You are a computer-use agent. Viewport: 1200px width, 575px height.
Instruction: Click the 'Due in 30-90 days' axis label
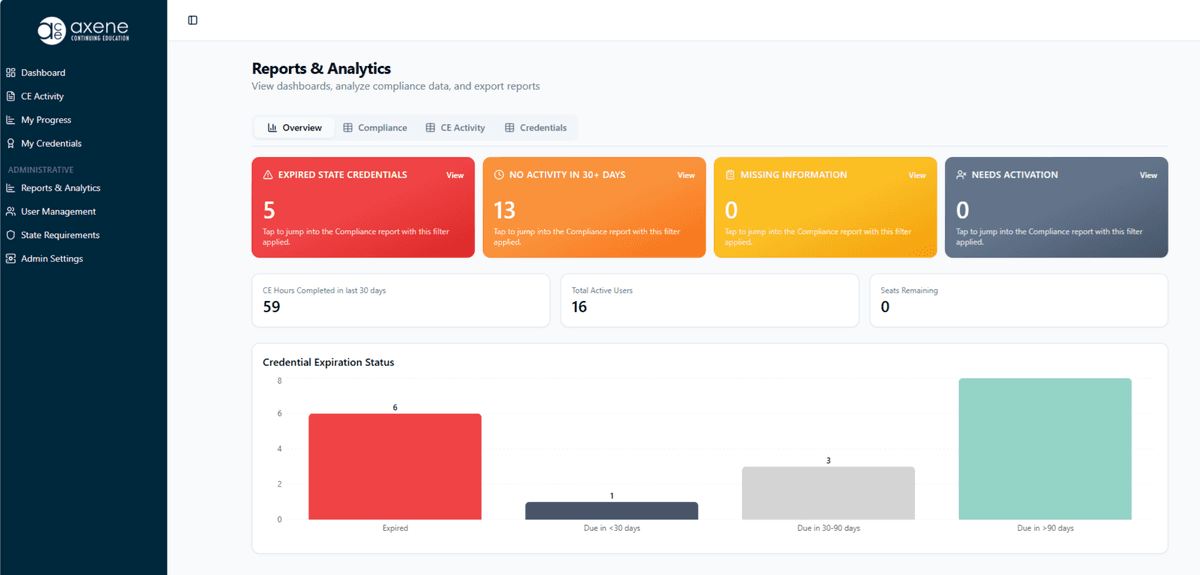coord(828,528)
